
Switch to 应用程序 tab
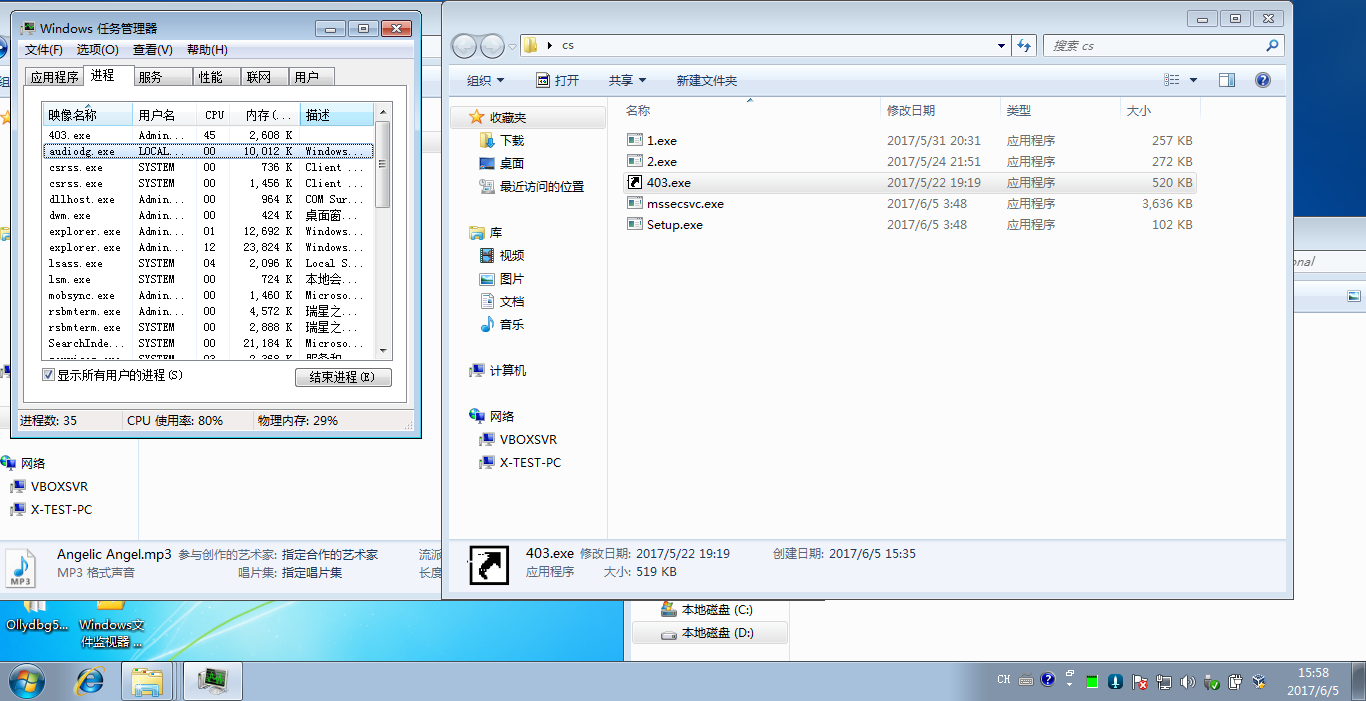tap(54, 77)
